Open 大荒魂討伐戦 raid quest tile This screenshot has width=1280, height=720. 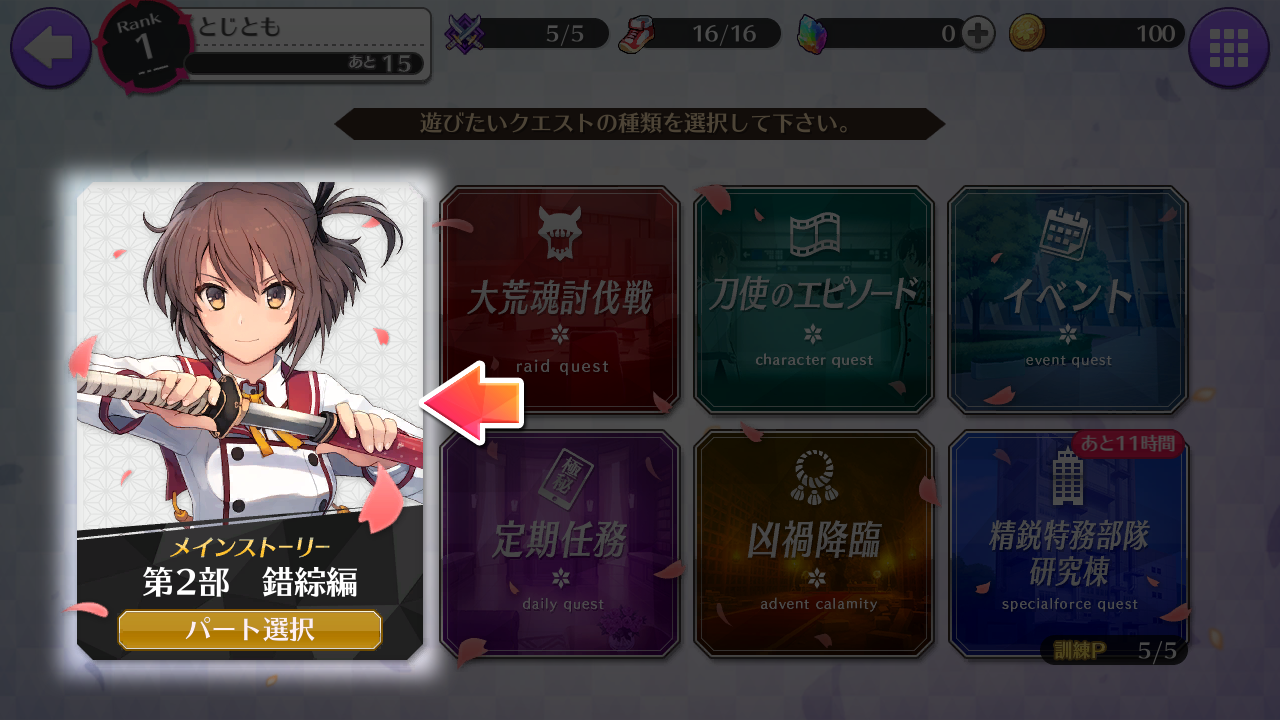click(x=560, y=299)
